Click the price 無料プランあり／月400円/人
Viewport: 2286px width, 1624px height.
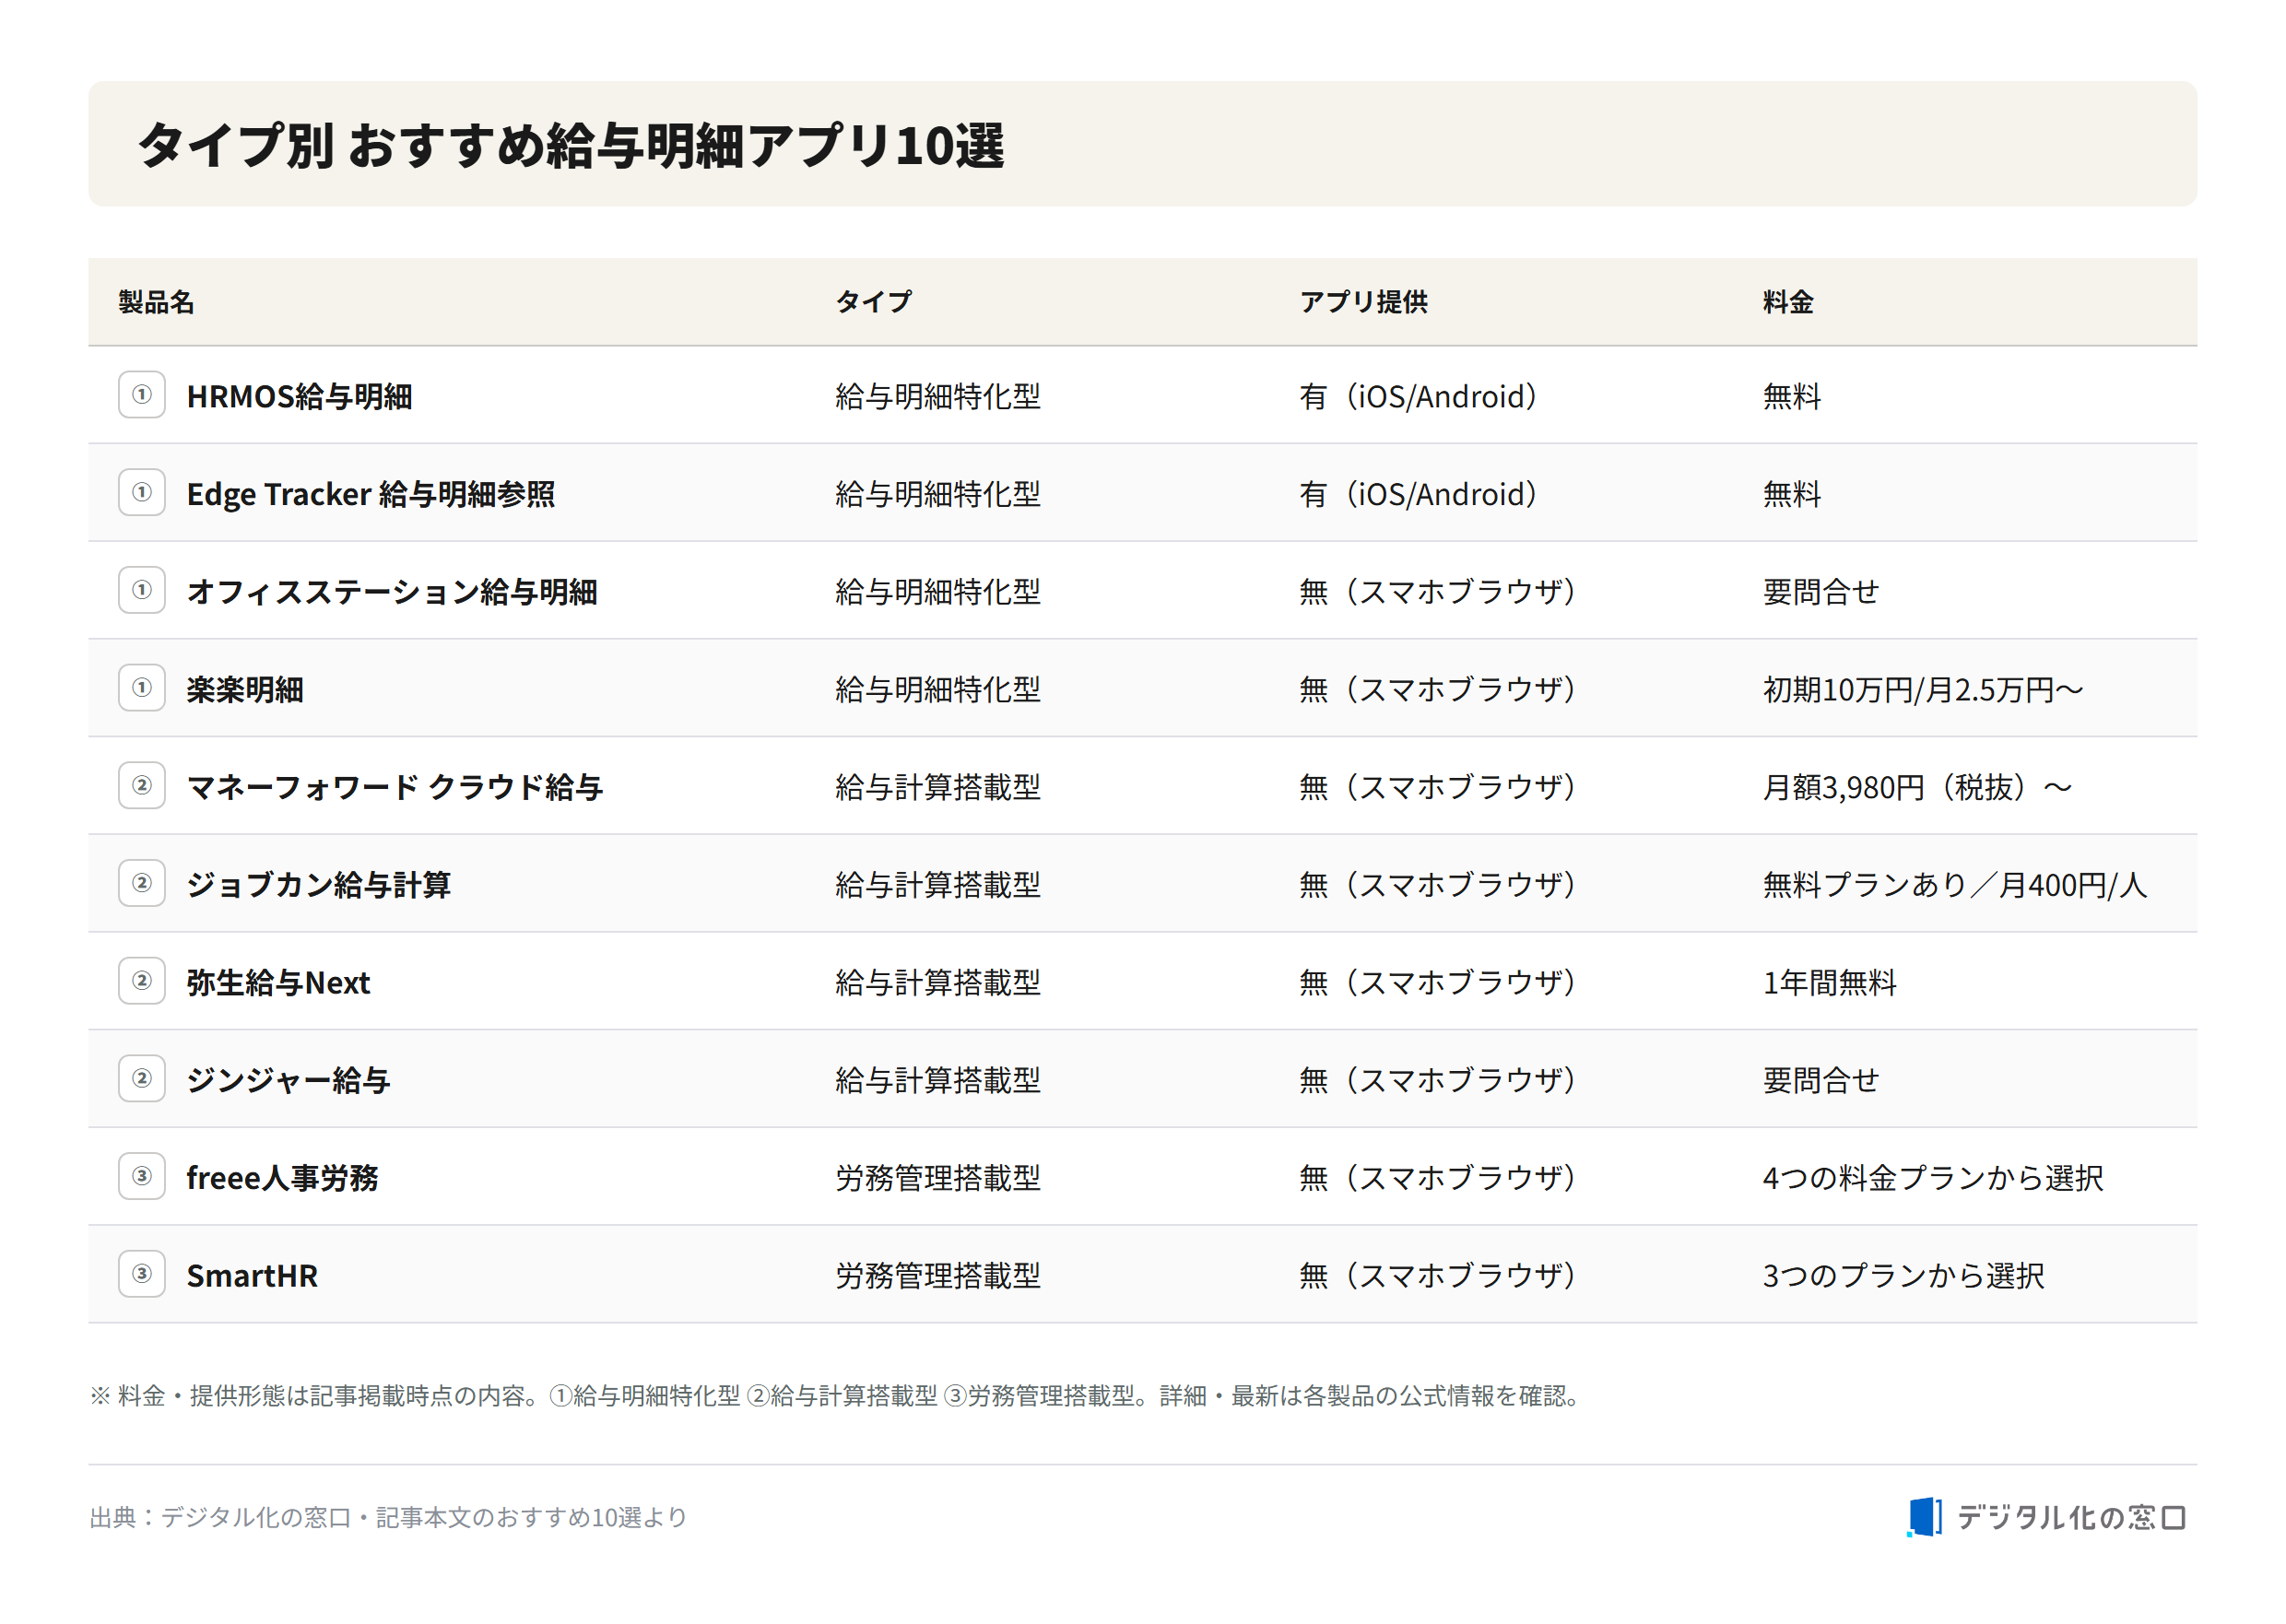1955,885
